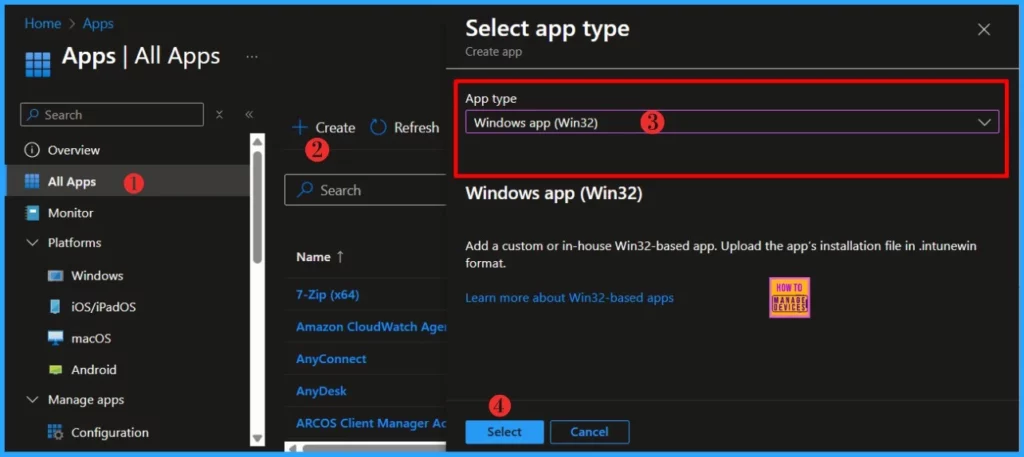Click the magnifier icon in sidebar search

pyautogui.click(x=34, y=115)
